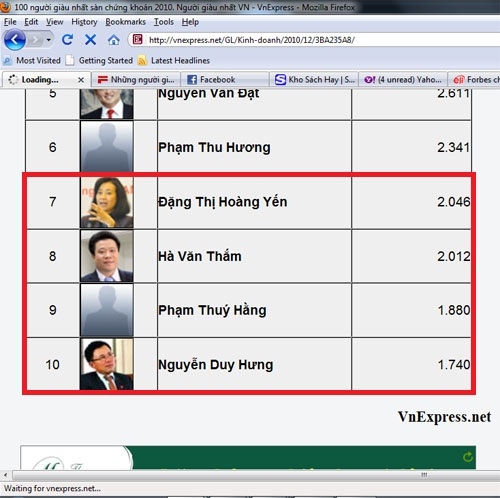Switch to the Những người gi... tab

[x=136, y=80]
